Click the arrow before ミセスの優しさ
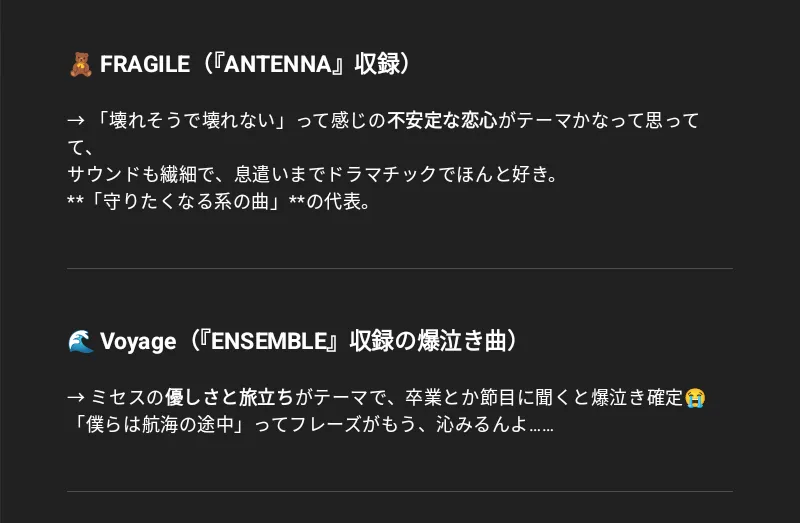The image size is (800, 523). pyautogui.click(x=76, y=398)
